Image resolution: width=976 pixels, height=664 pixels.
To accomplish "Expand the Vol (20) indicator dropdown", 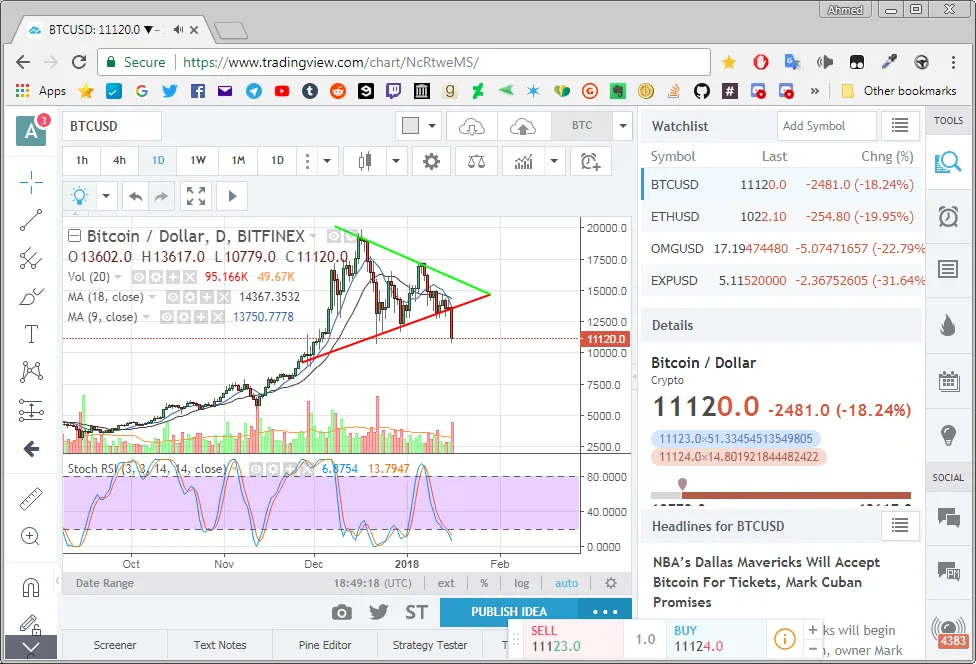I will [x=118, y=277].
